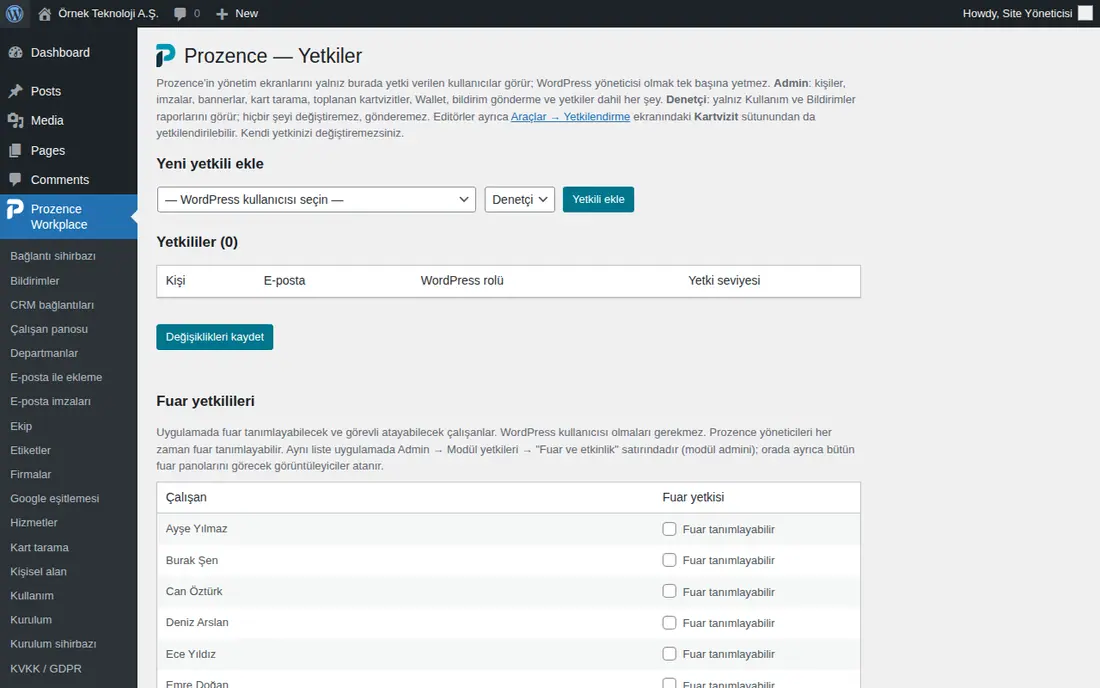This screenshot has width=1100, height=688.
Task: Open Hizmetler submenu item
Action: 34,522
